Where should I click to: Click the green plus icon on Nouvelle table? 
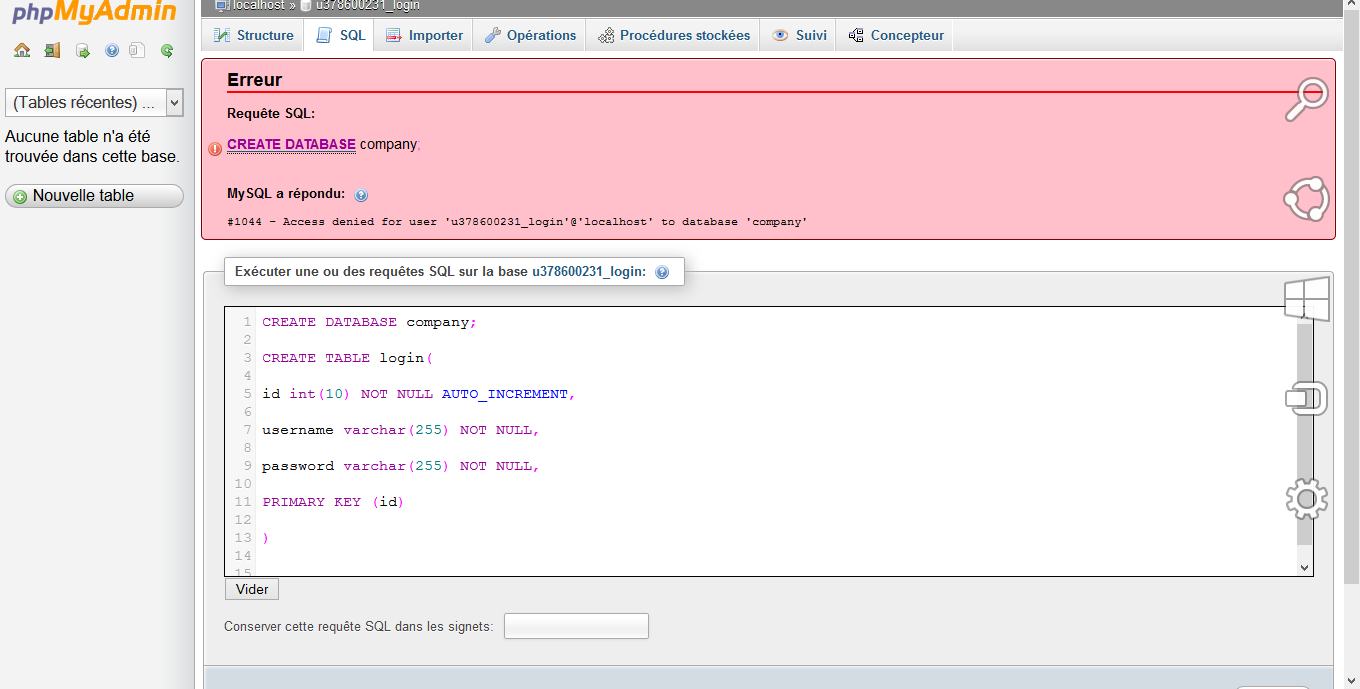pos(20,197)
